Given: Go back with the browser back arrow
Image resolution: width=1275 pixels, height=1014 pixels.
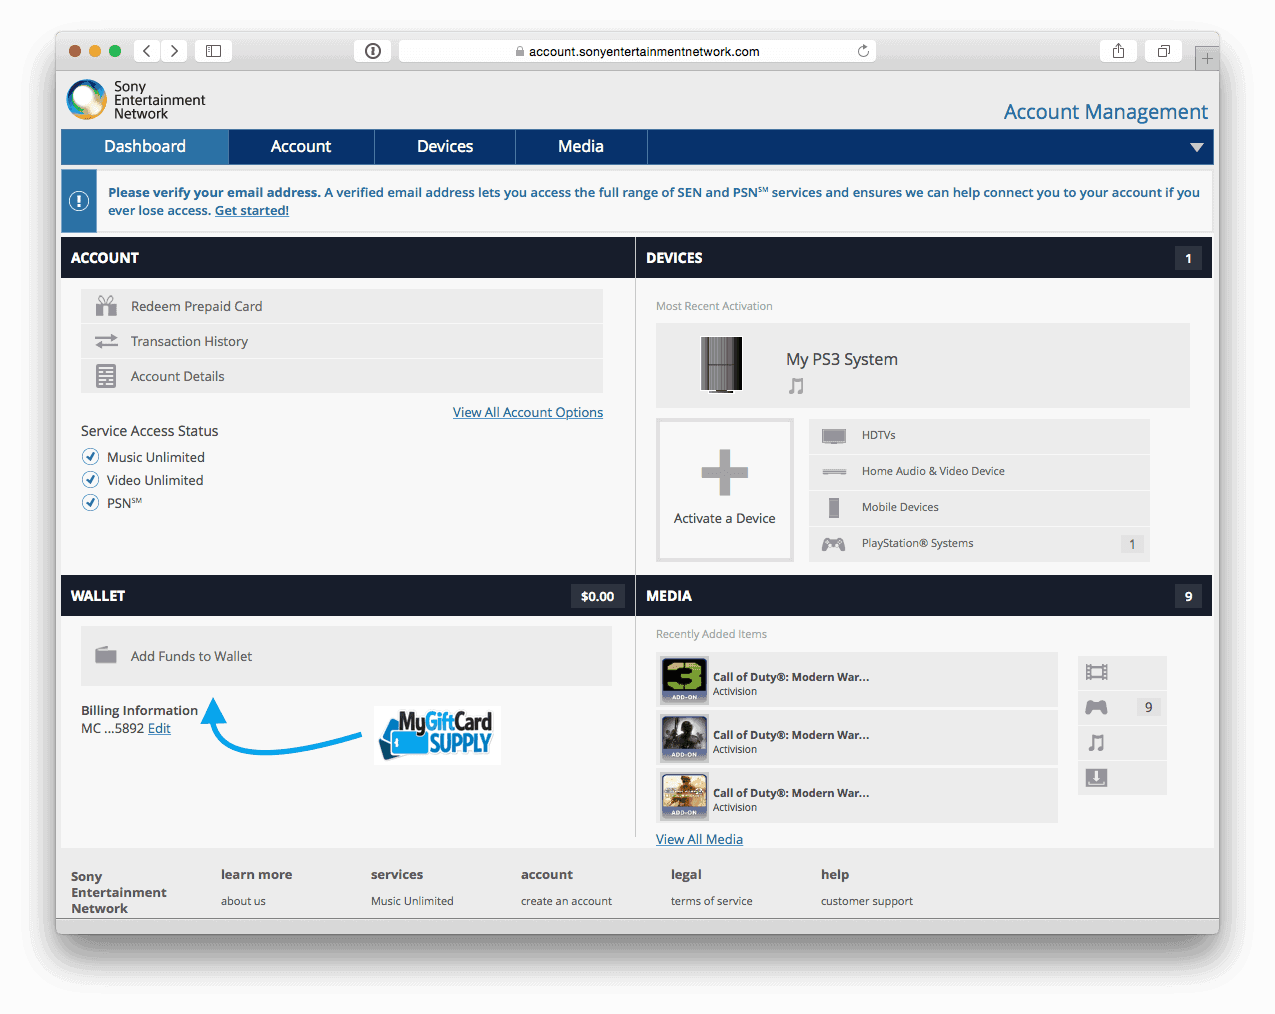Looking at the screenshot, I should 147,51.
